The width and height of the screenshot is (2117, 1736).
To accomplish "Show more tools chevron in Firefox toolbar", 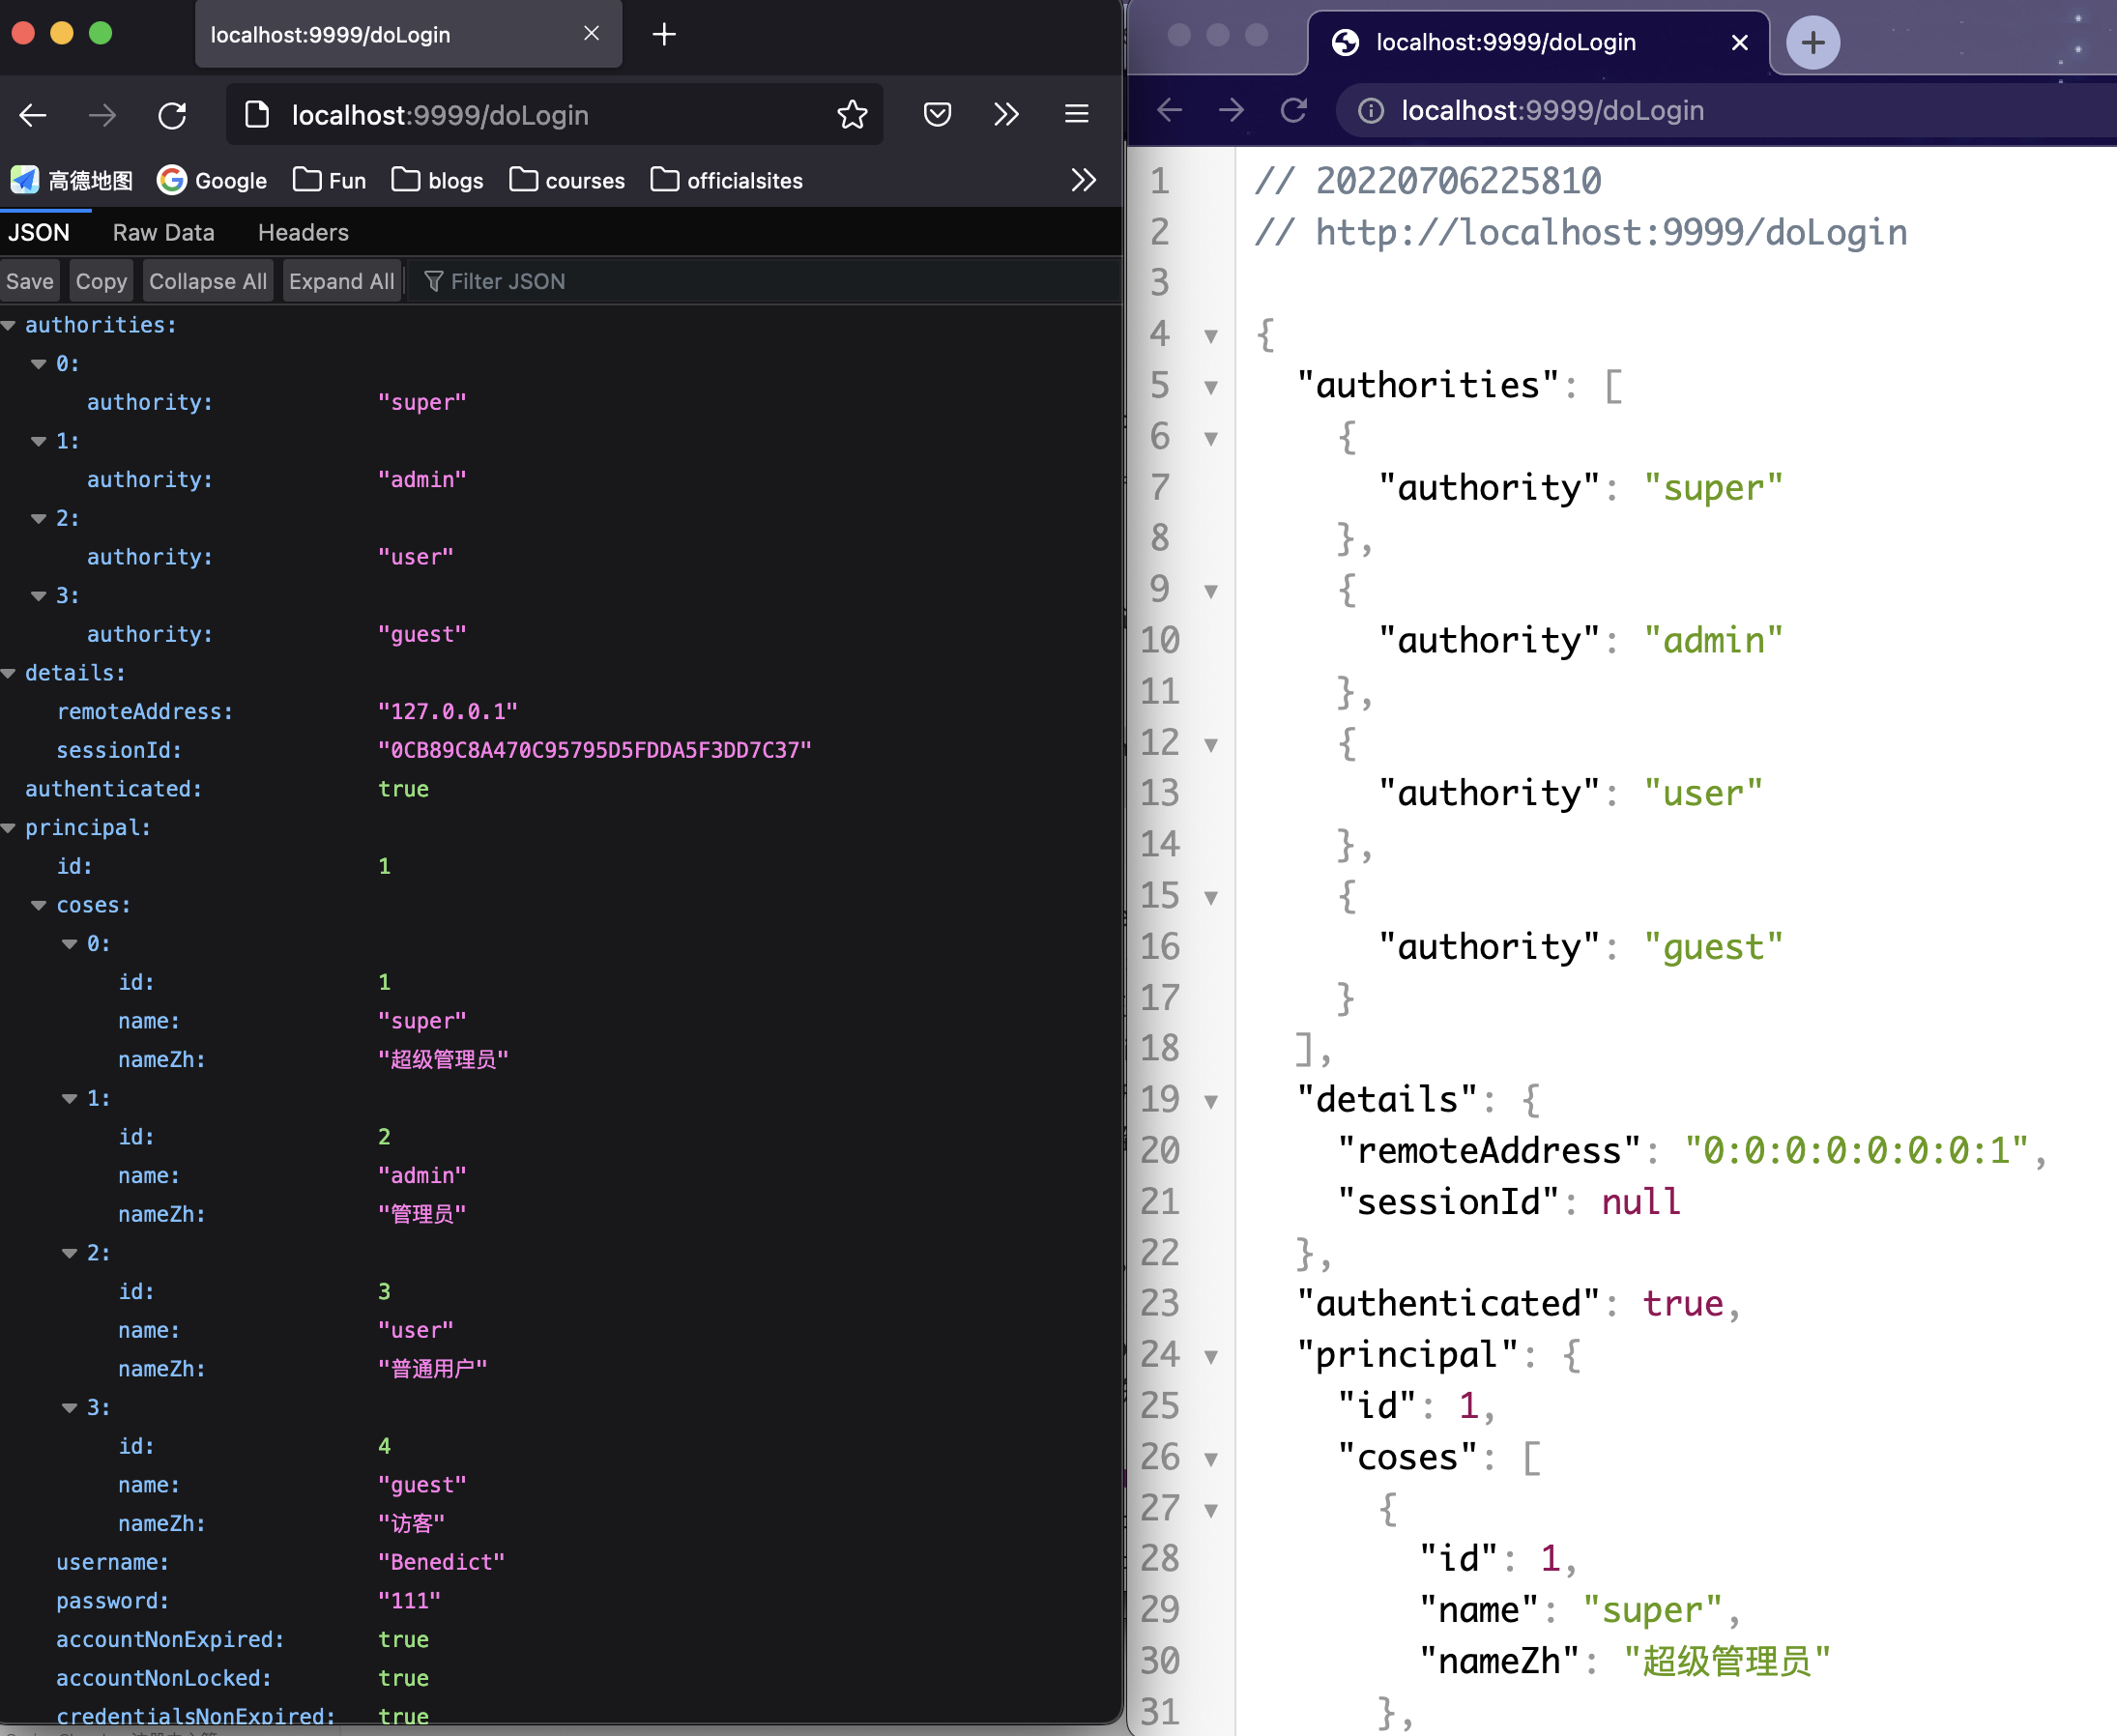I will point(1006,115).
